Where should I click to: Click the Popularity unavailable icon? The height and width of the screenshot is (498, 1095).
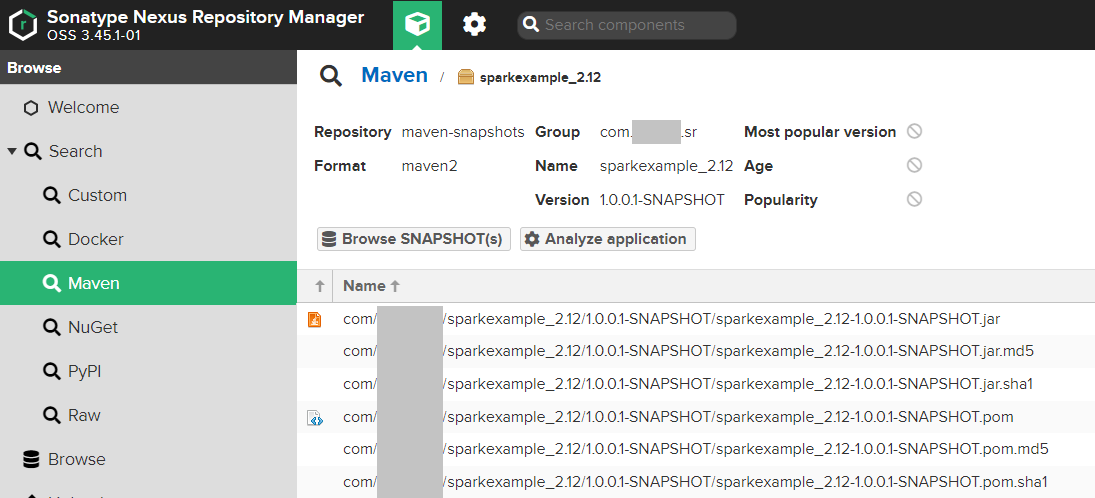click(914, 200)
